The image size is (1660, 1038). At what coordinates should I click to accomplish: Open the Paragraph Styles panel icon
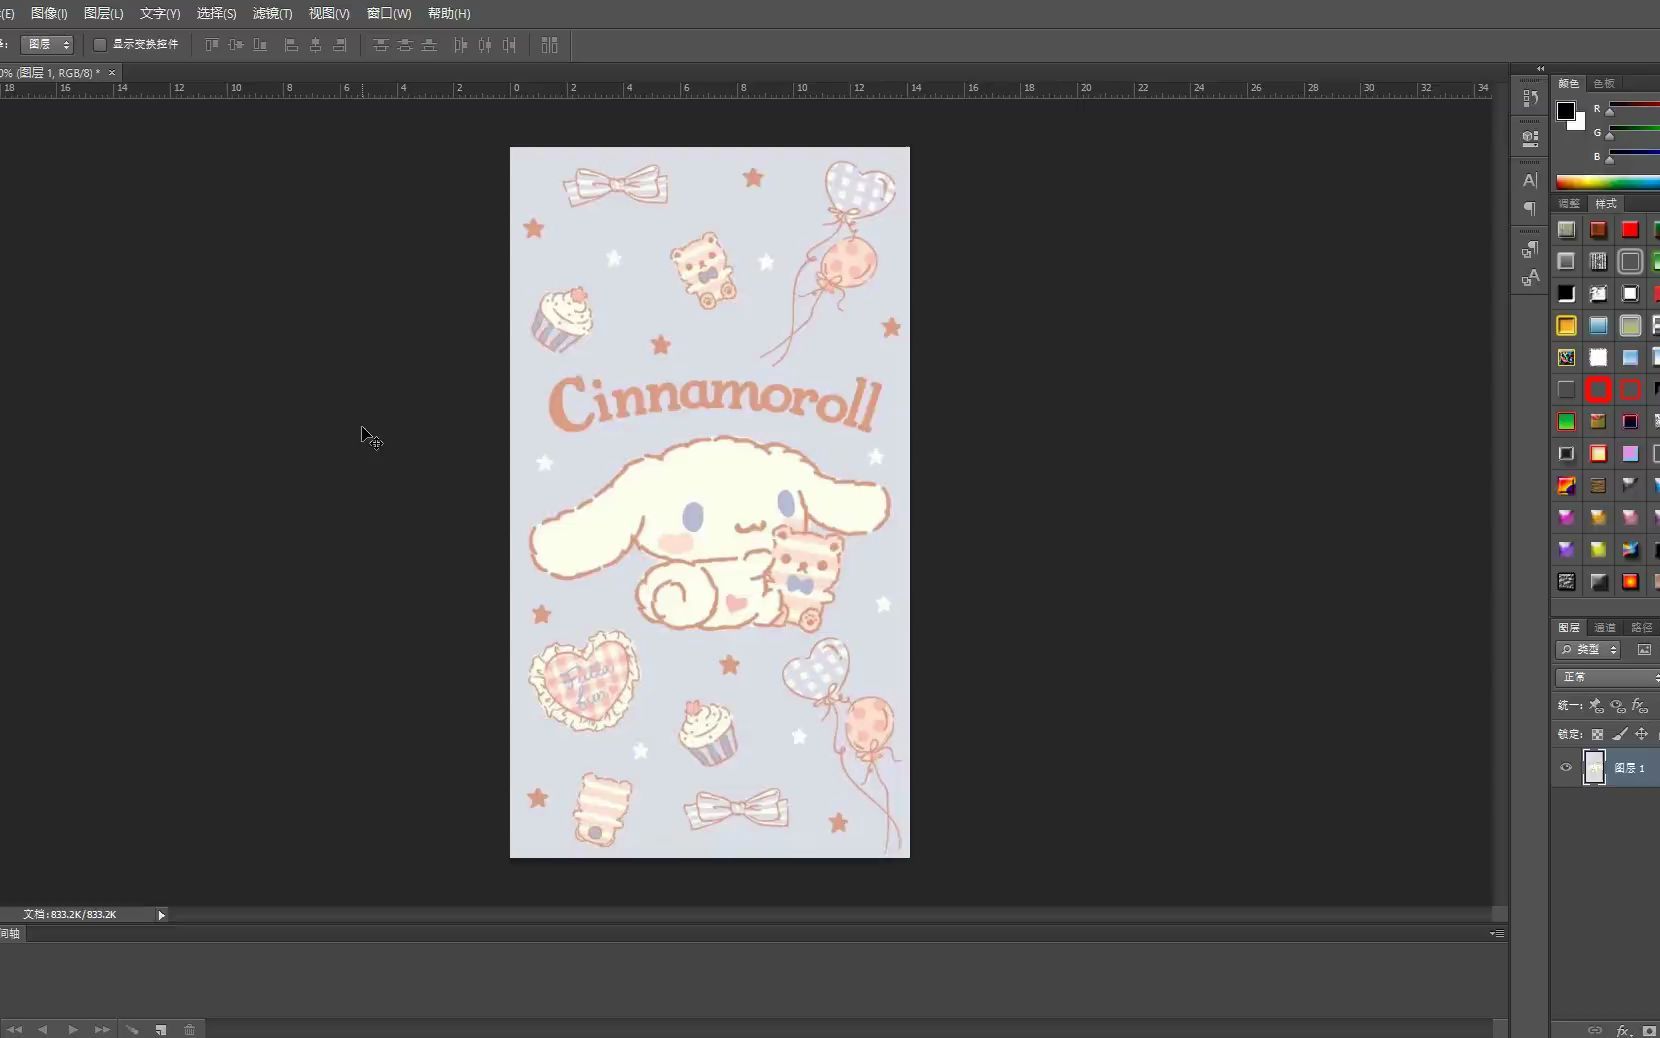coord(1530,250)
